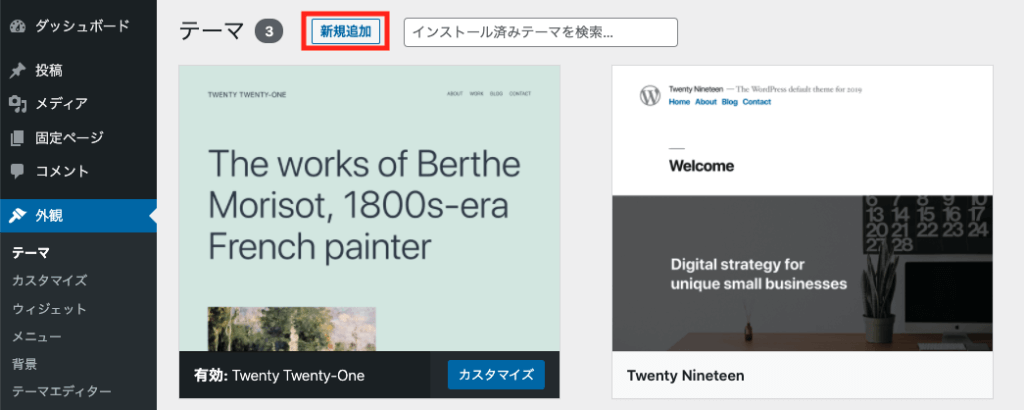Click the comment bubble icon

(17, 170)
